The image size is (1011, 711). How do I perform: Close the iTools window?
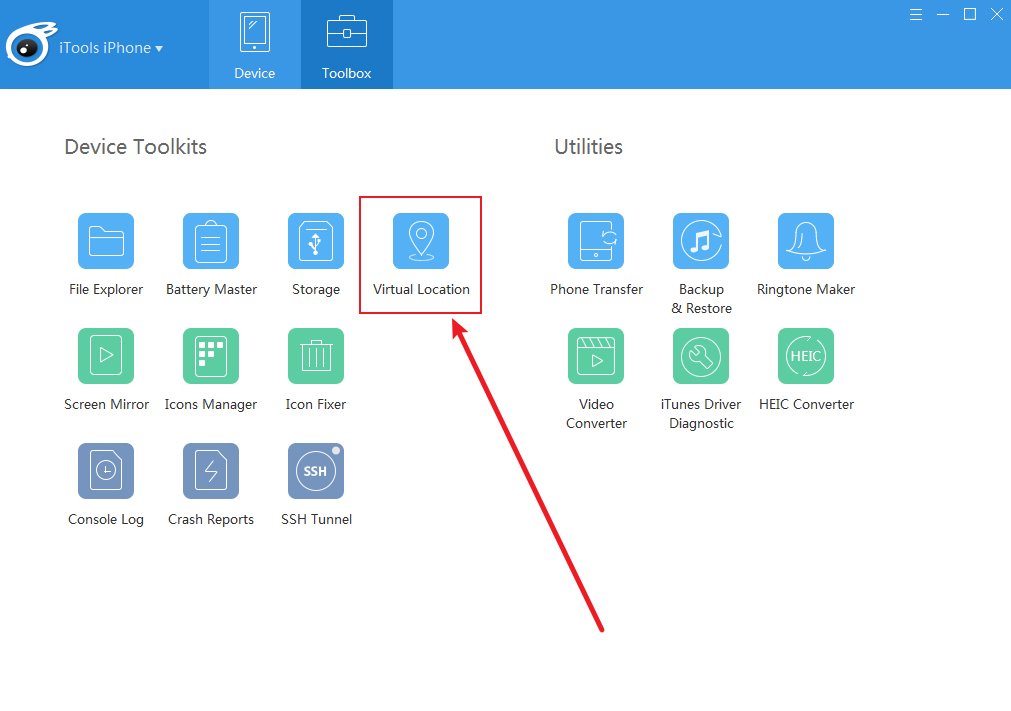[x=997, y=14]
